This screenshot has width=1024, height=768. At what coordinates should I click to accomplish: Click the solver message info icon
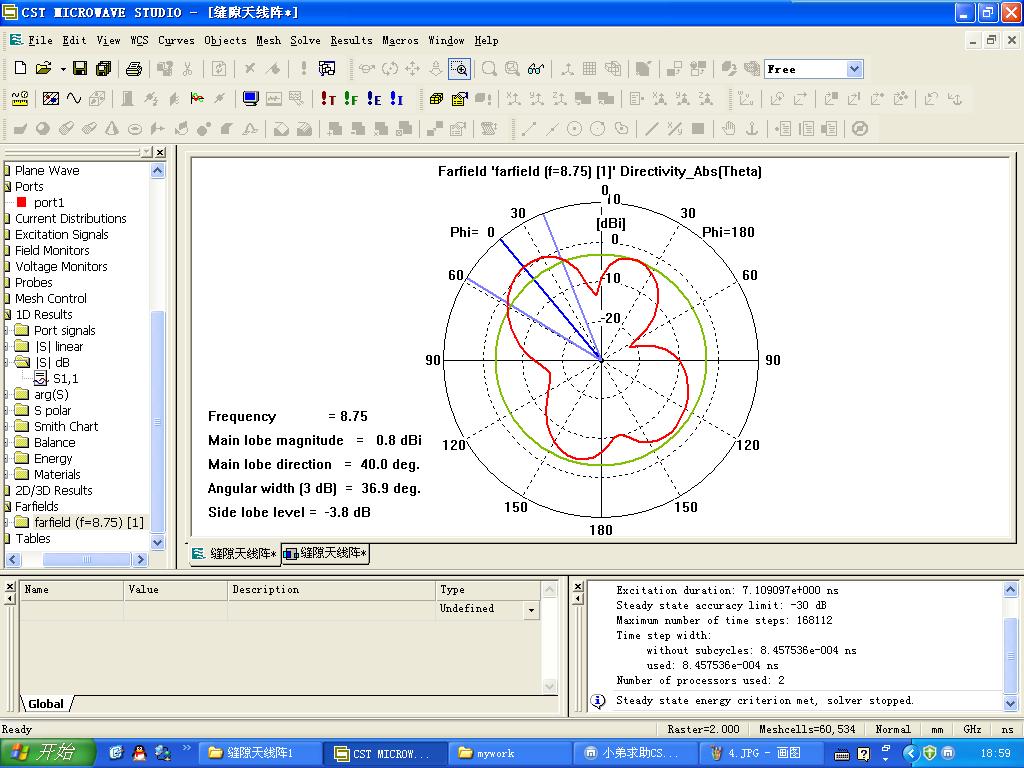pyautogui.click(x=598, y=701)
